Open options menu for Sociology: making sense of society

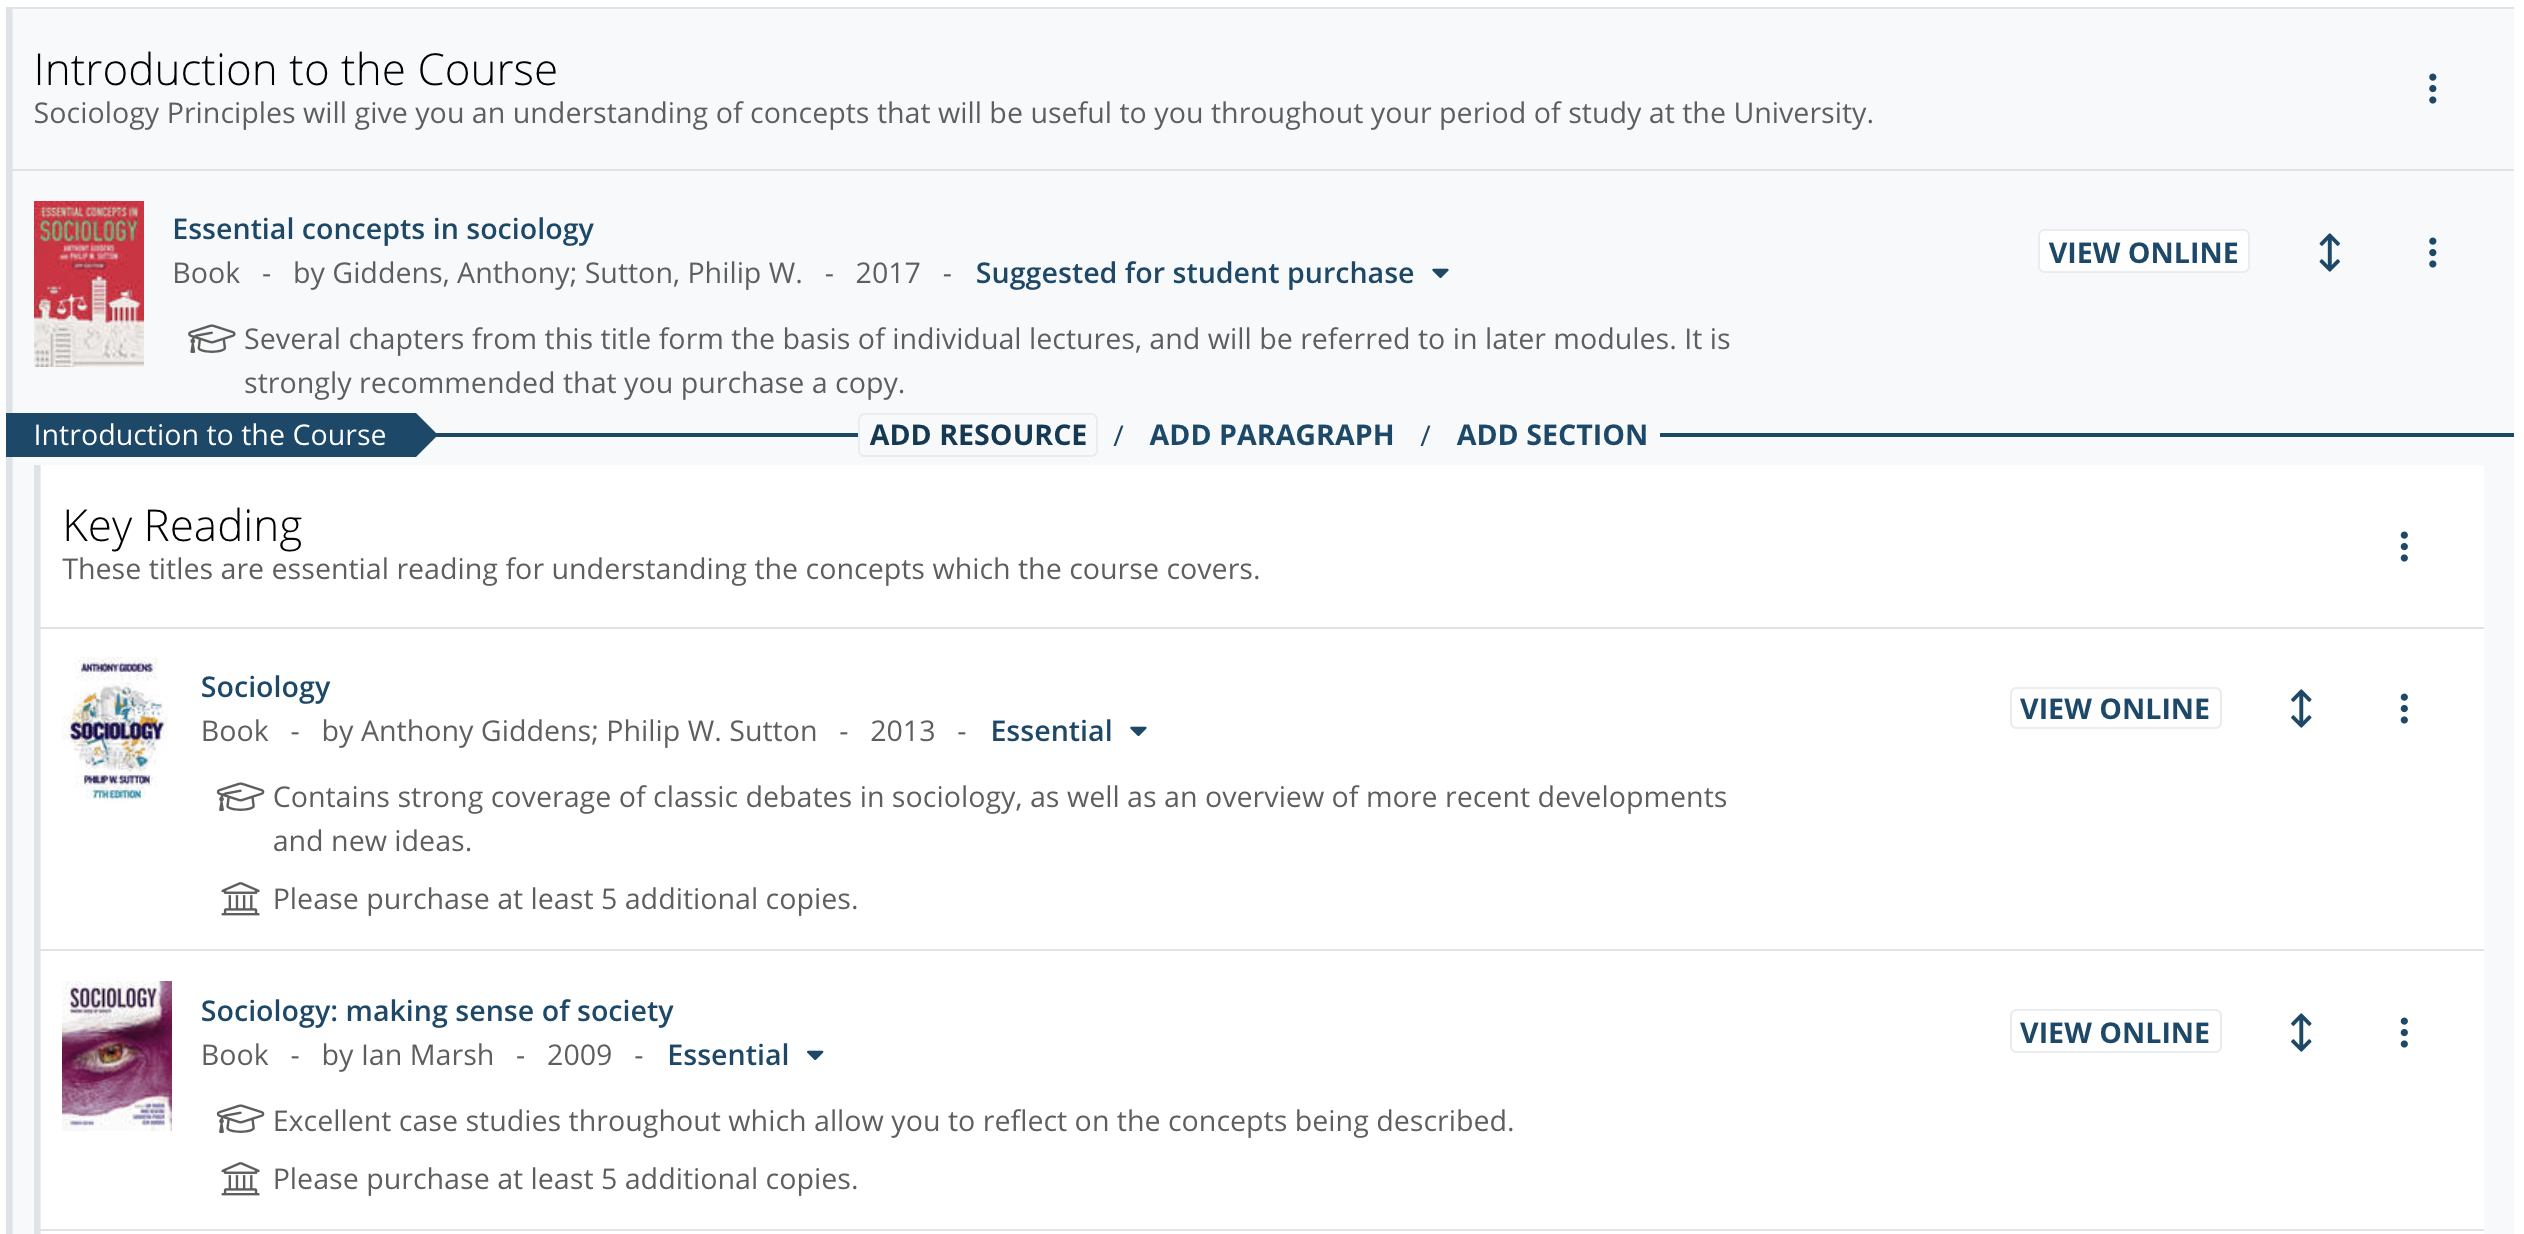2403,1033
